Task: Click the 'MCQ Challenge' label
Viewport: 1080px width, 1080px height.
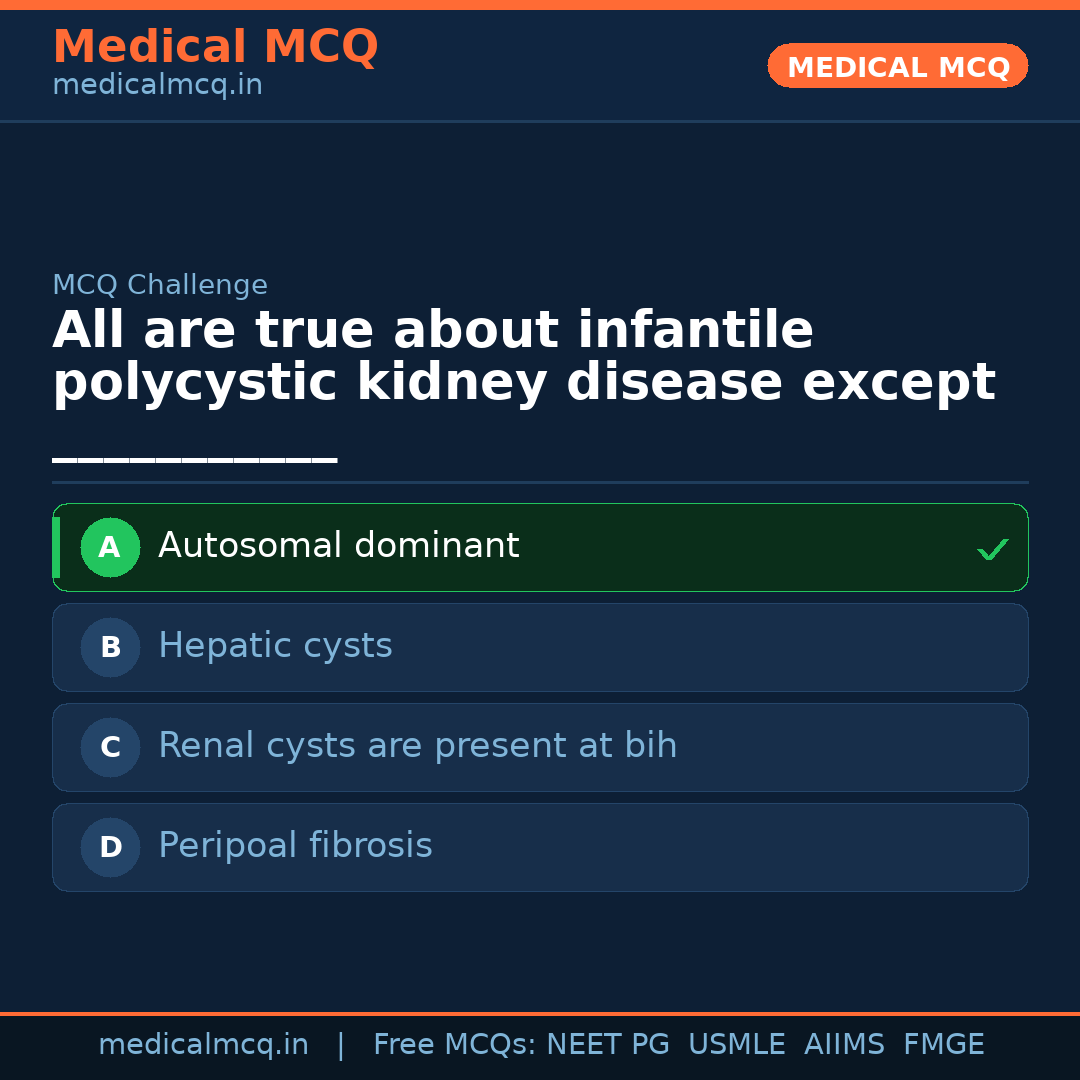Action: tap(160, 285)
